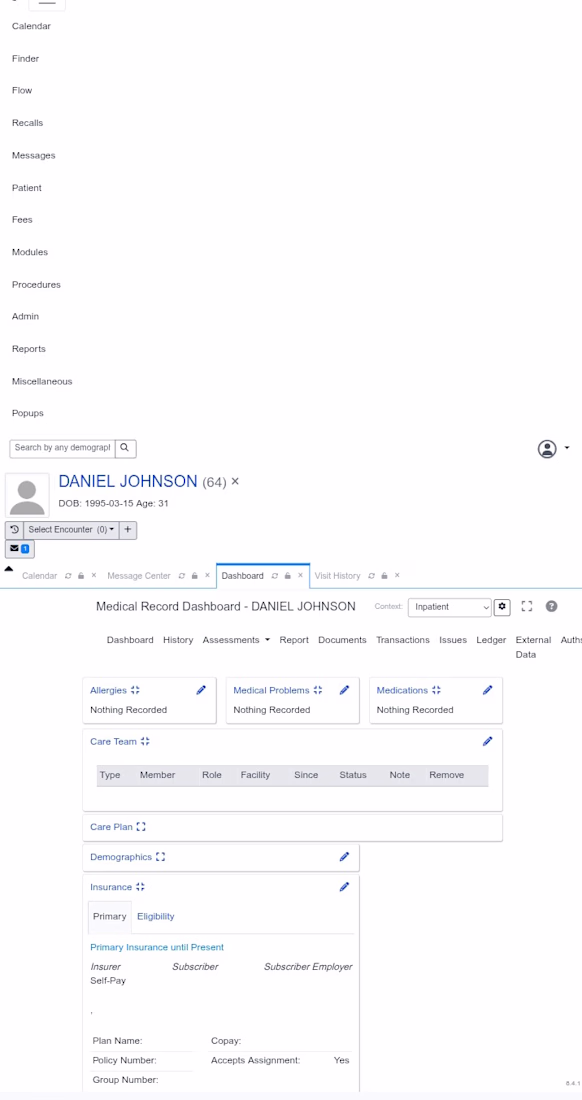This screenshot has width=582, height=1100.
Task: Lock the Visit History tab
Action: click(x=384, y=576)
